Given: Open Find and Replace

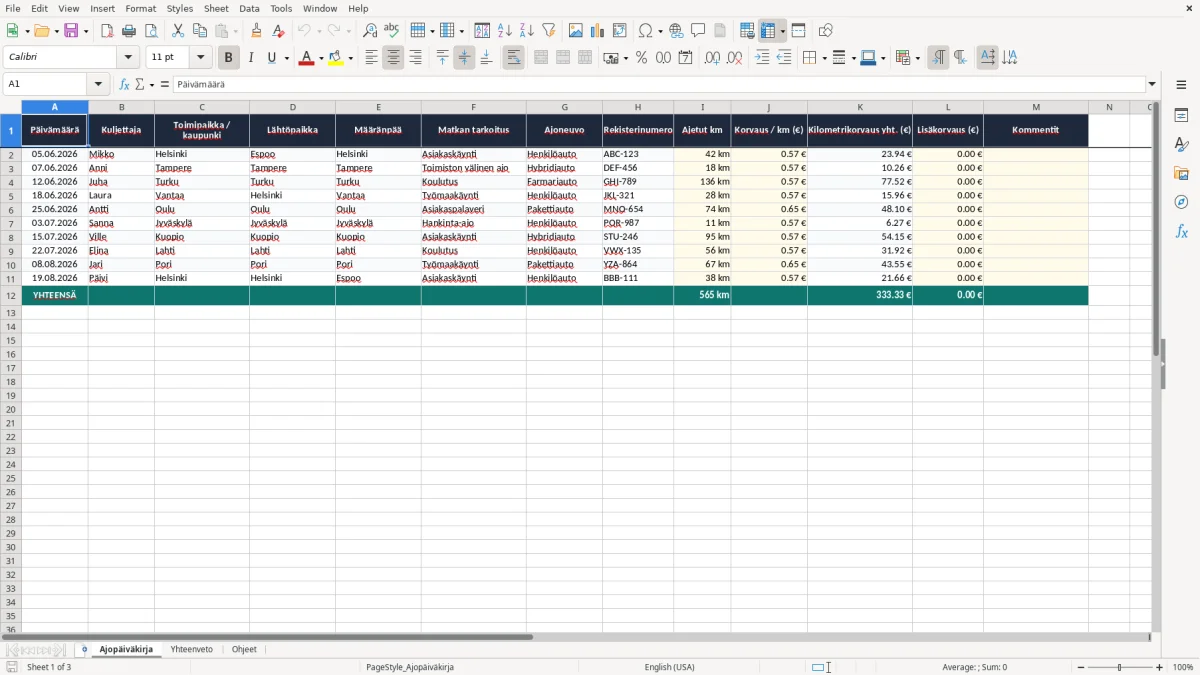Looking at the screenshot, I should 370,31.
